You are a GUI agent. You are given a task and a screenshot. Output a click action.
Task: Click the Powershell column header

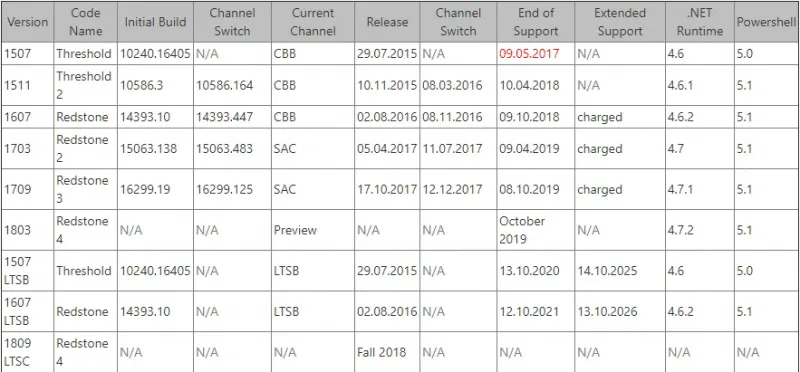(767, 22)
